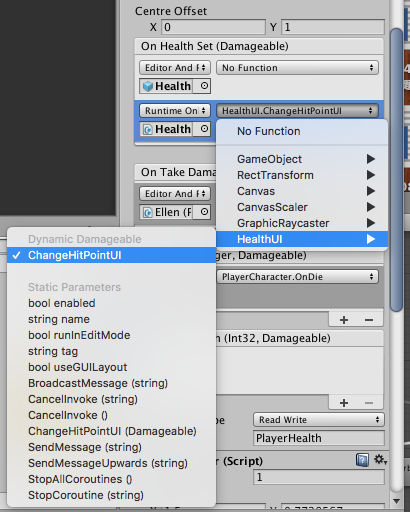Choose bool runInEditMode static parameter
The width and height of the screenshot is (410, 512).
(111, 335)
